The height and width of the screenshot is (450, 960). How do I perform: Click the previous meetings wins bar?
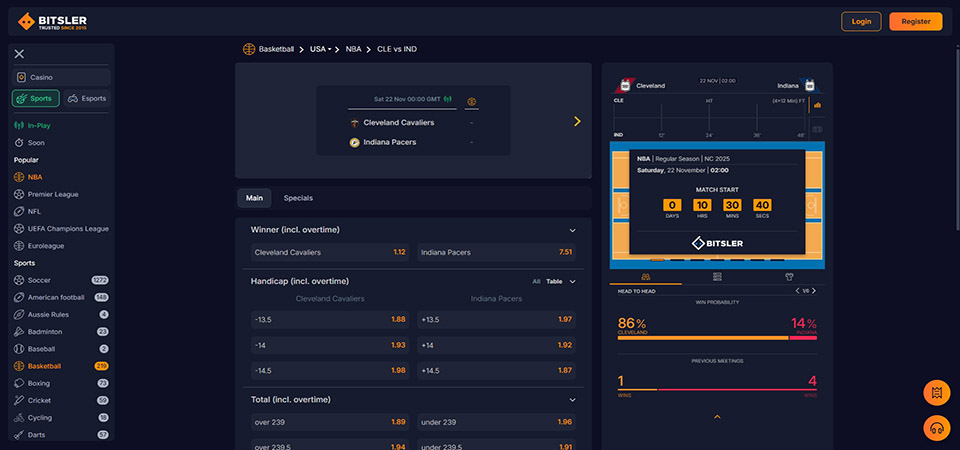tap(717, 389)
